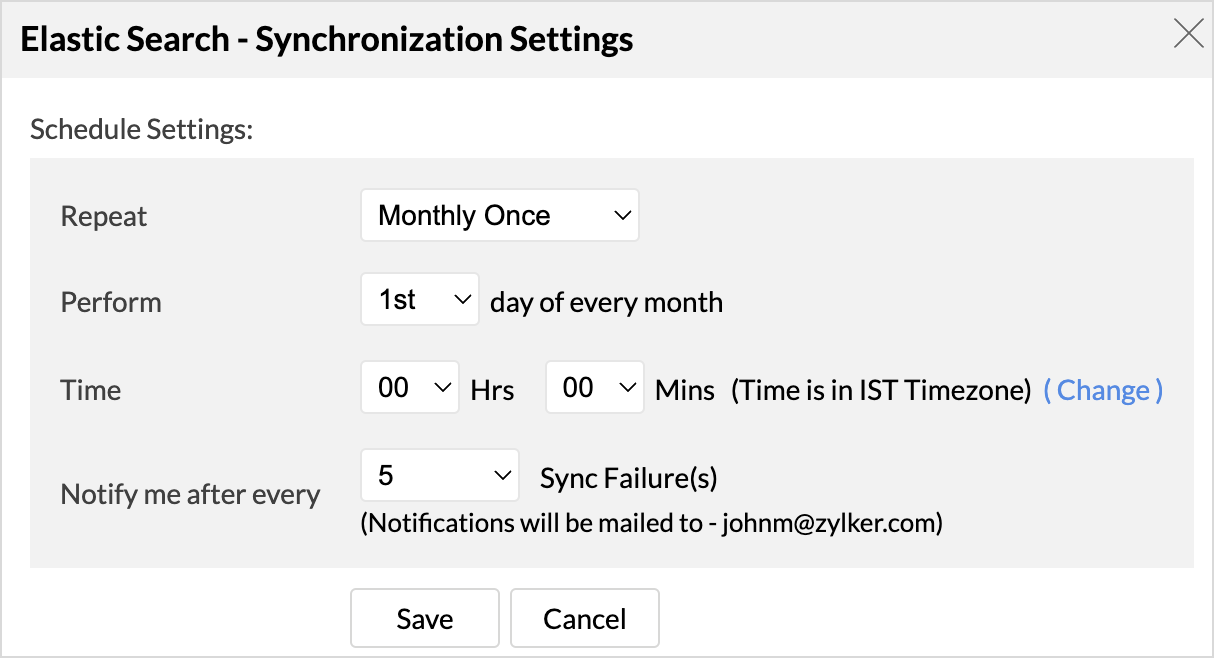Click the Save button
1214x658 pixels.
(x=425, y=618)
